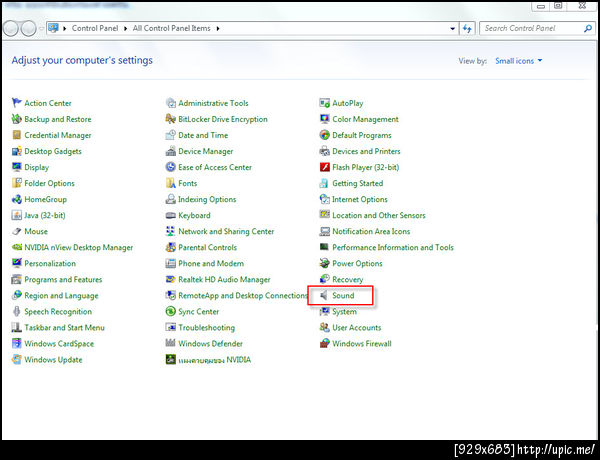Click the Network and Sharing Center icon
Viewport: 600px width, 460px height.
click(170, 231)
